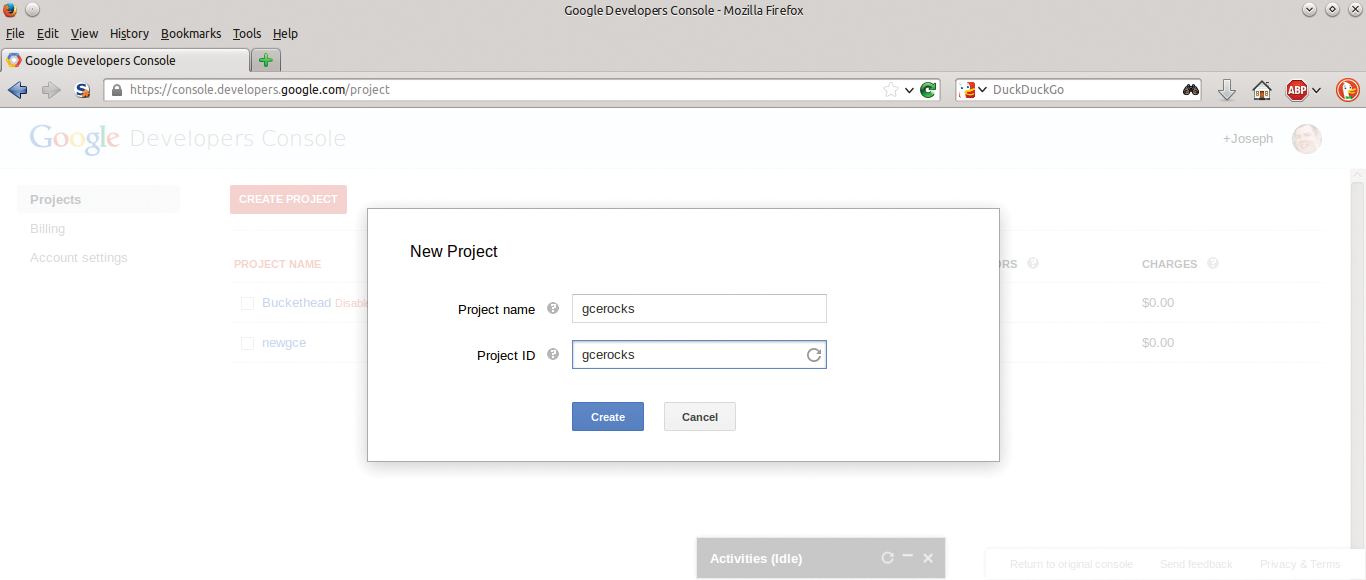Tick the Buckethead project checkbox
The image size is (1366, 580).
247,303
